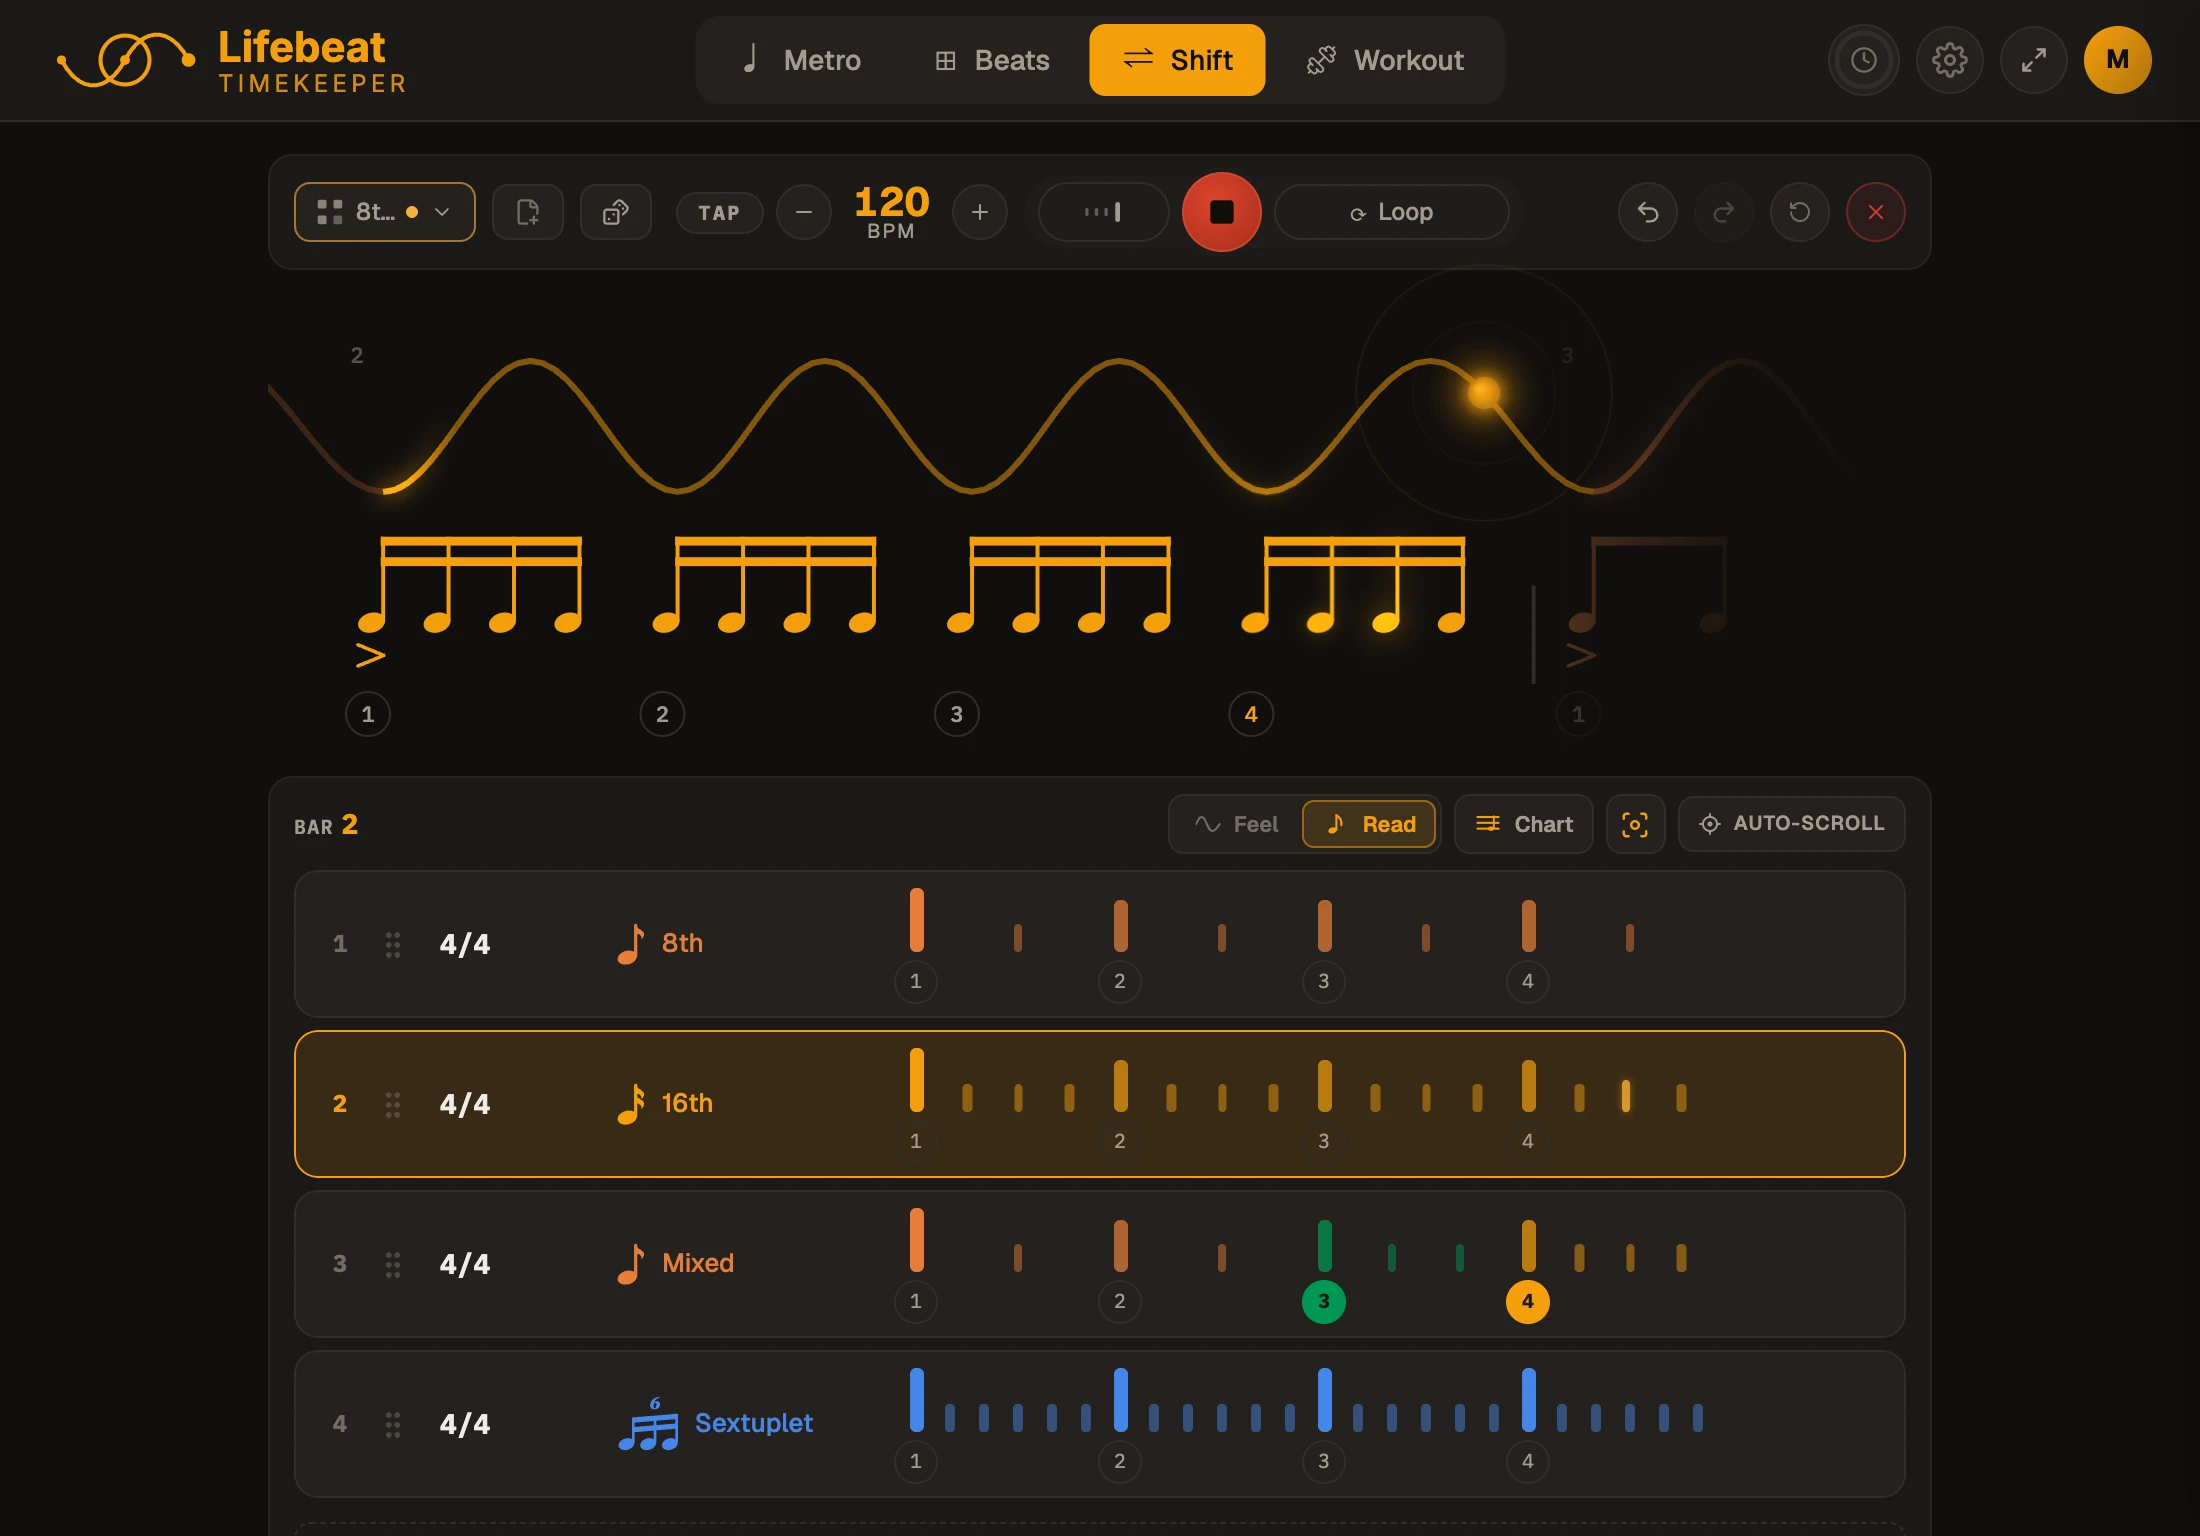Click row number 3 of the Mixed bar
2200x1536 pixels.
coord(340,1264)
